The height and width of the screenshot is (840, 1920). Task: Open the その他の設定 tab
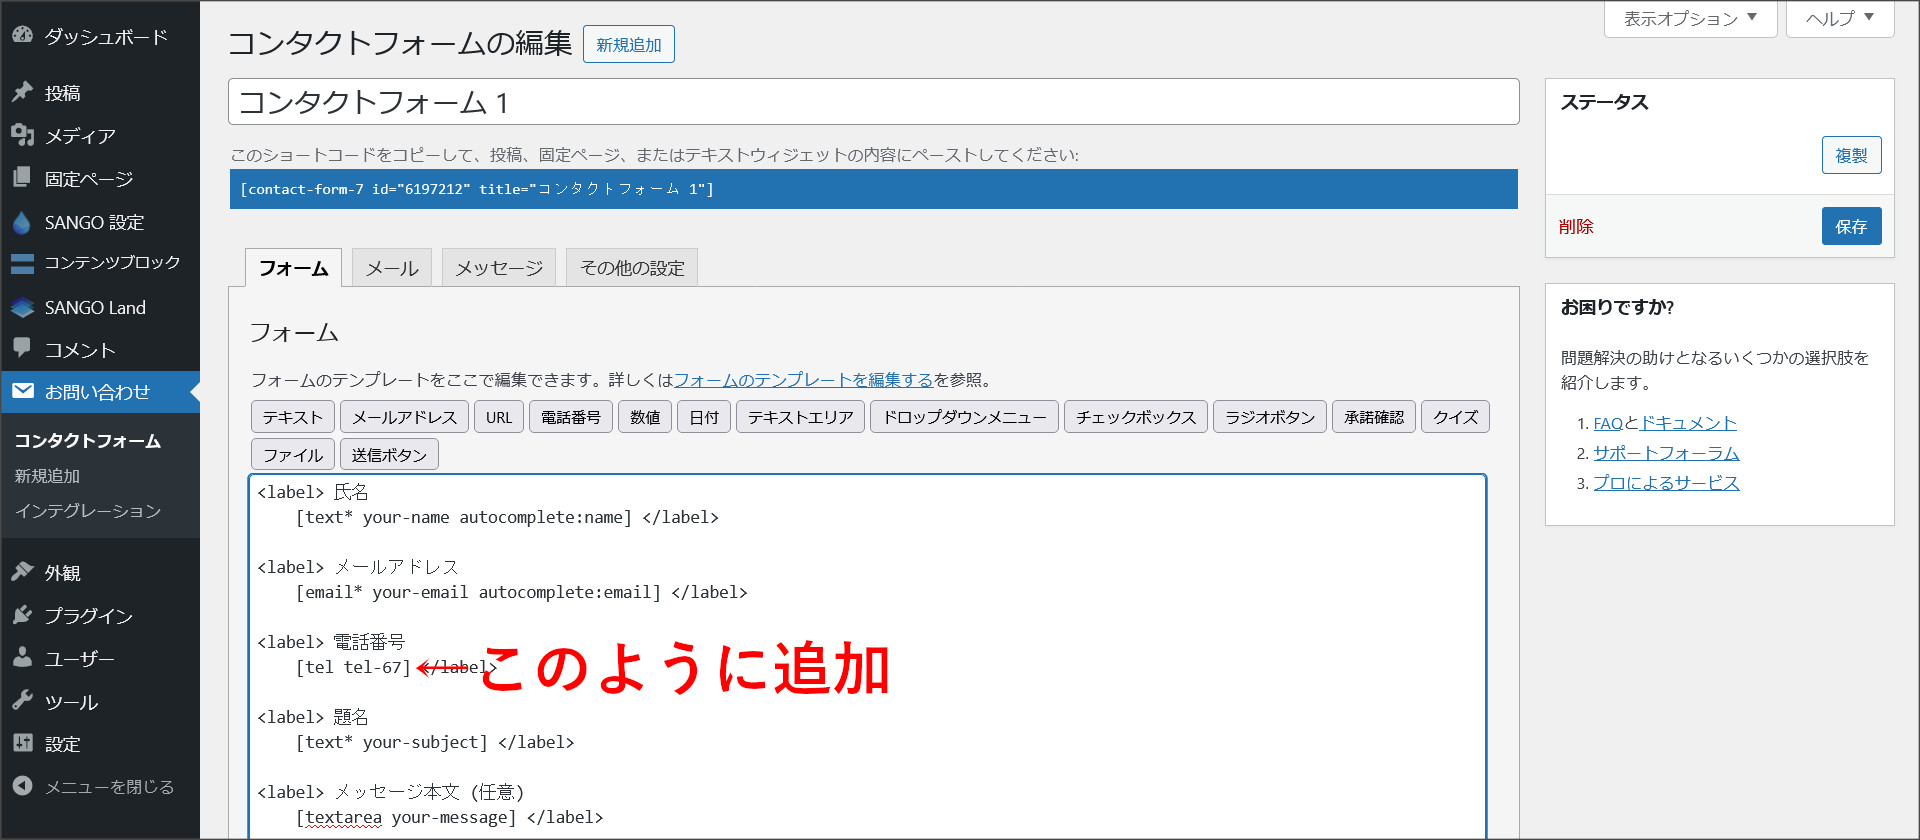coord(632,268)
